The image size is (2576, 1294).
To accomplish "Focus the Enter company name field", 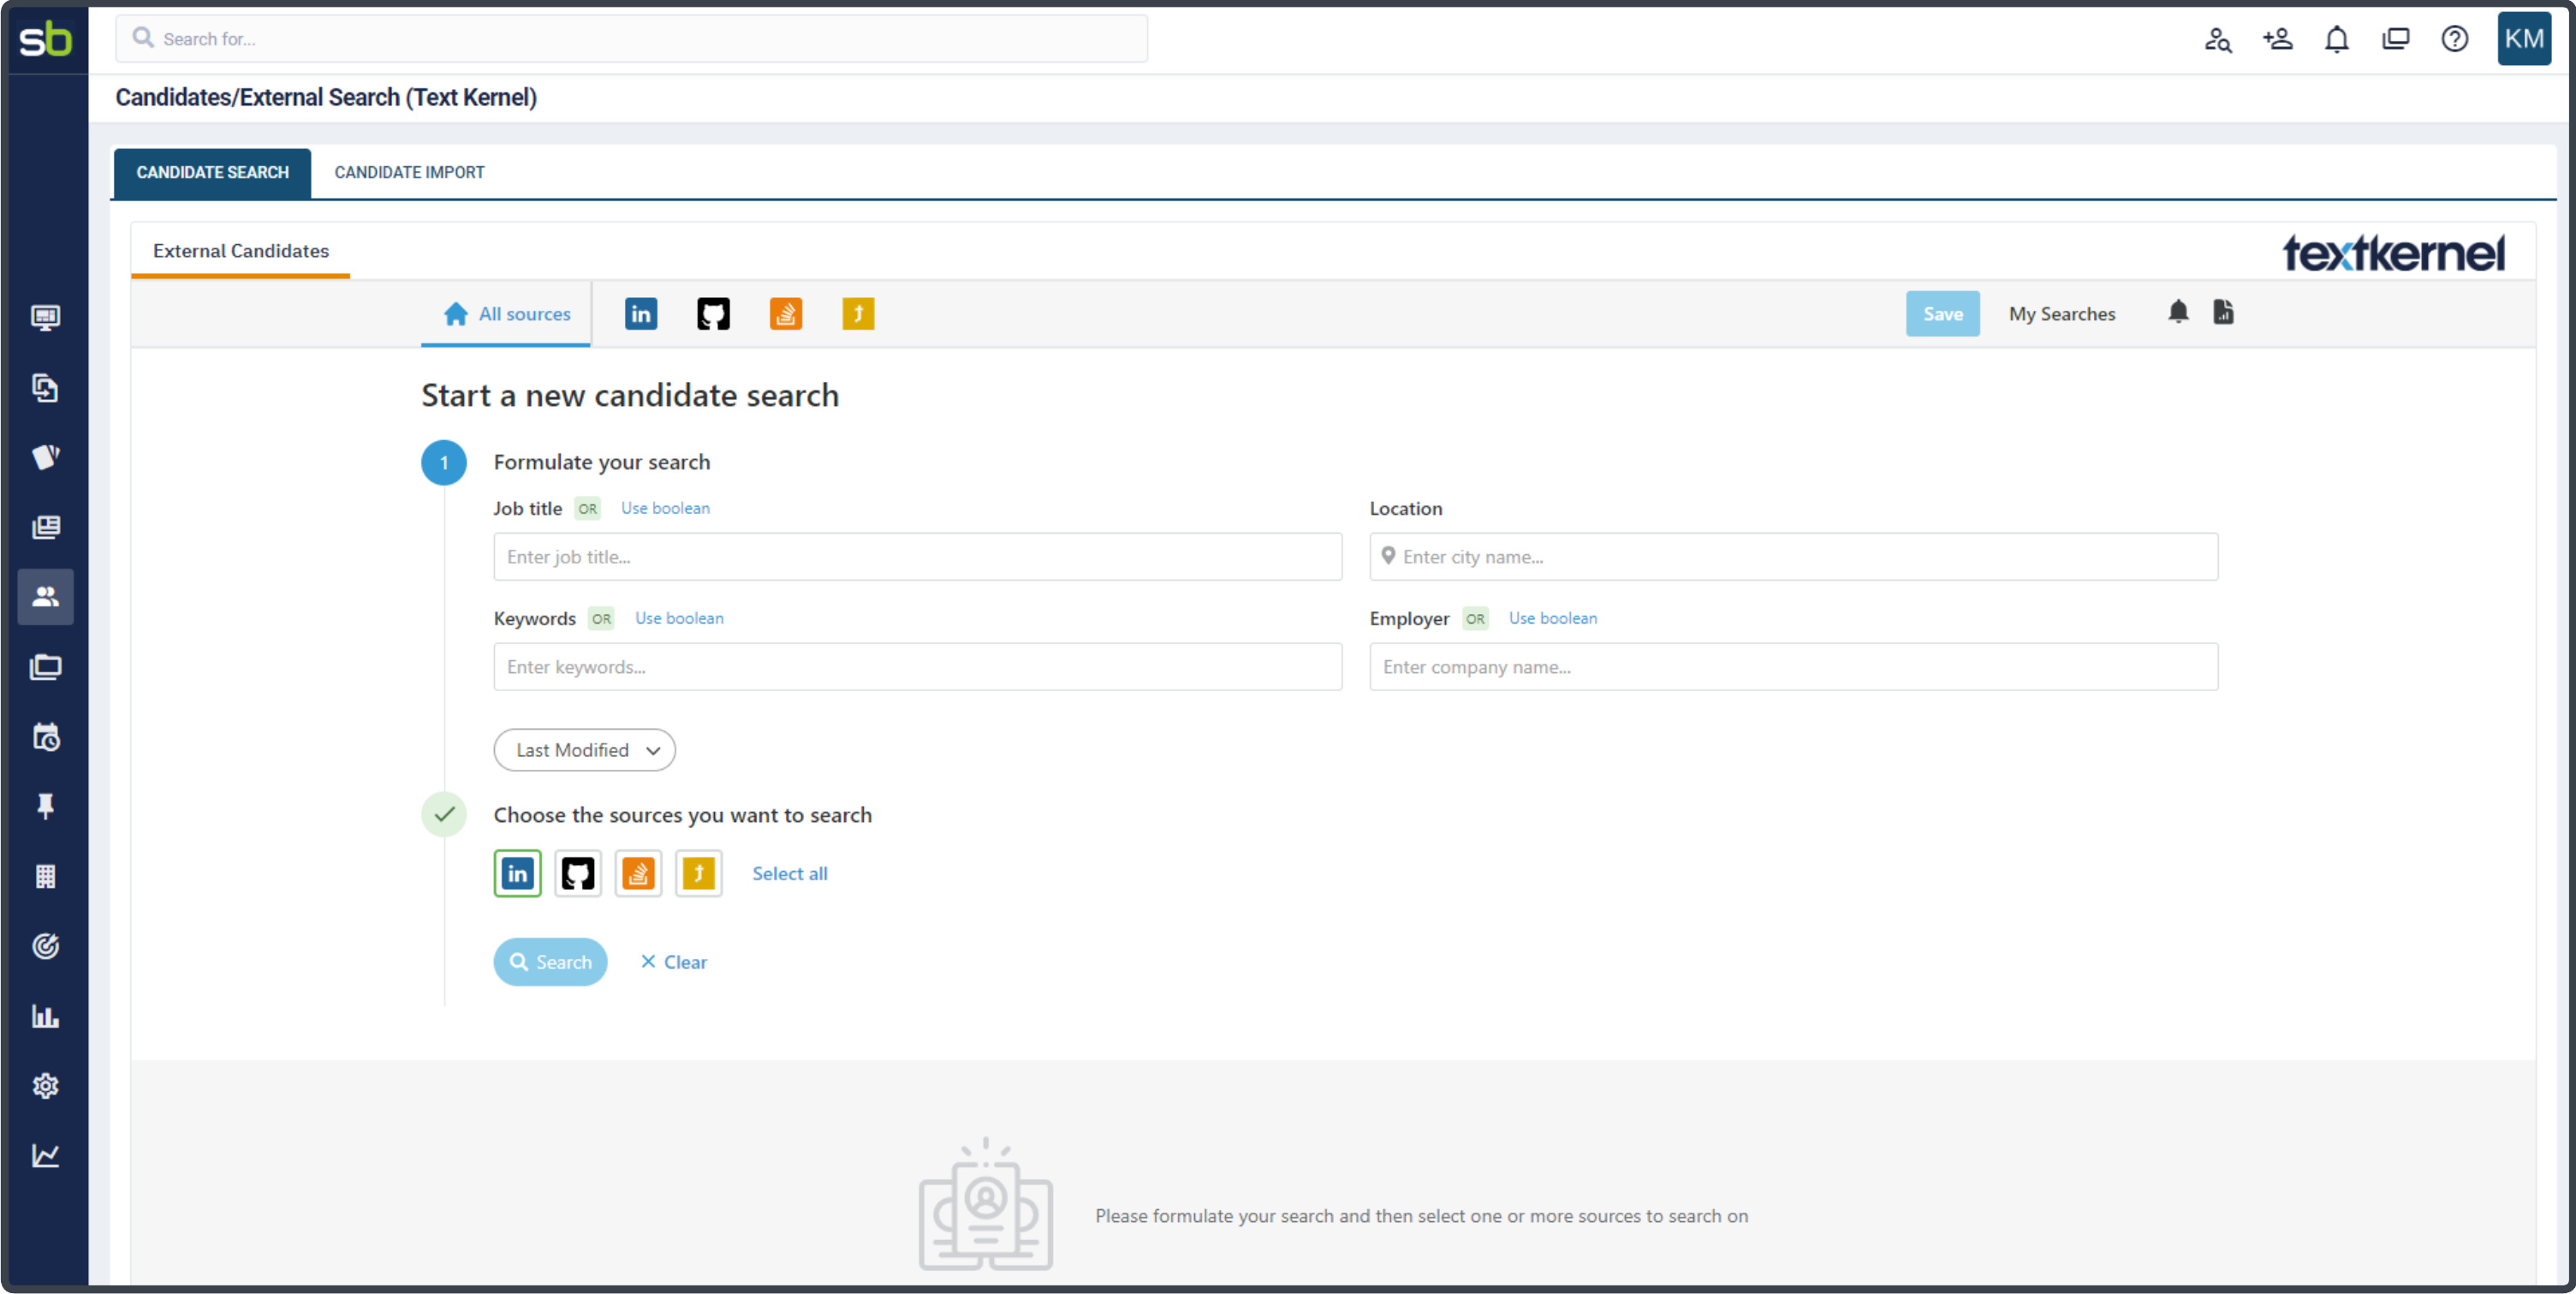I will (1793, 667).
